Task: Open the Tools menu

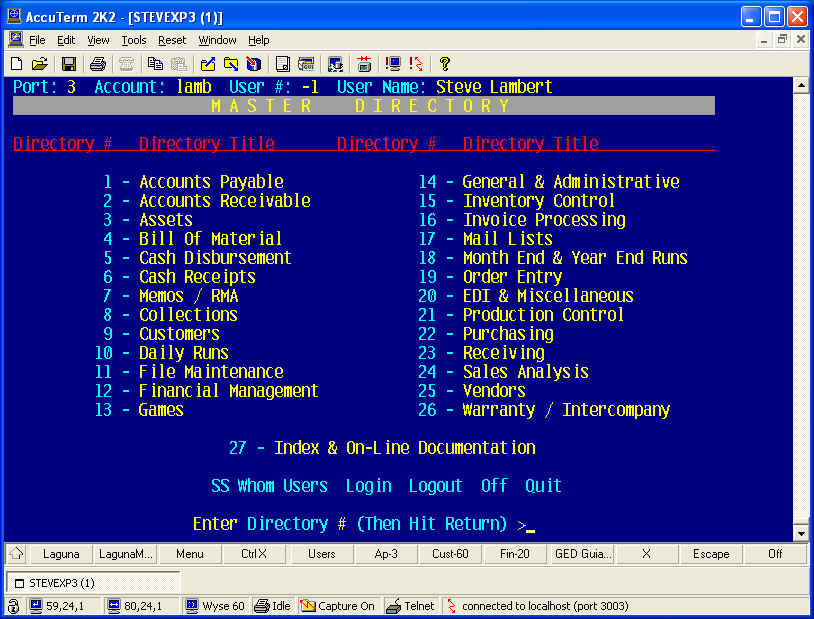Action: tap(134, 40)
